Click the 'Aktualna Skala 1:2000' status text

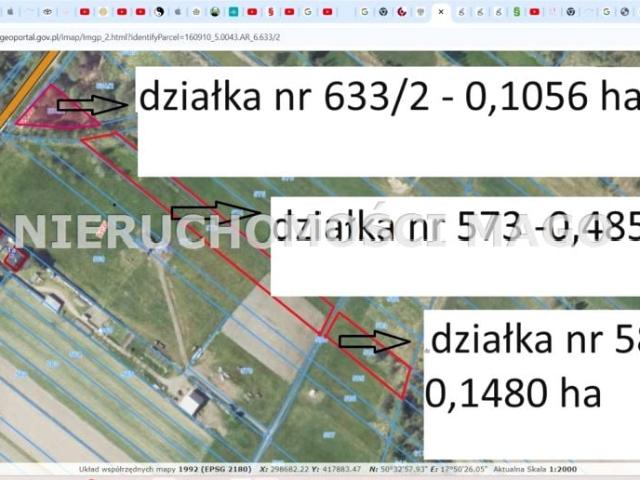(535, 469)
